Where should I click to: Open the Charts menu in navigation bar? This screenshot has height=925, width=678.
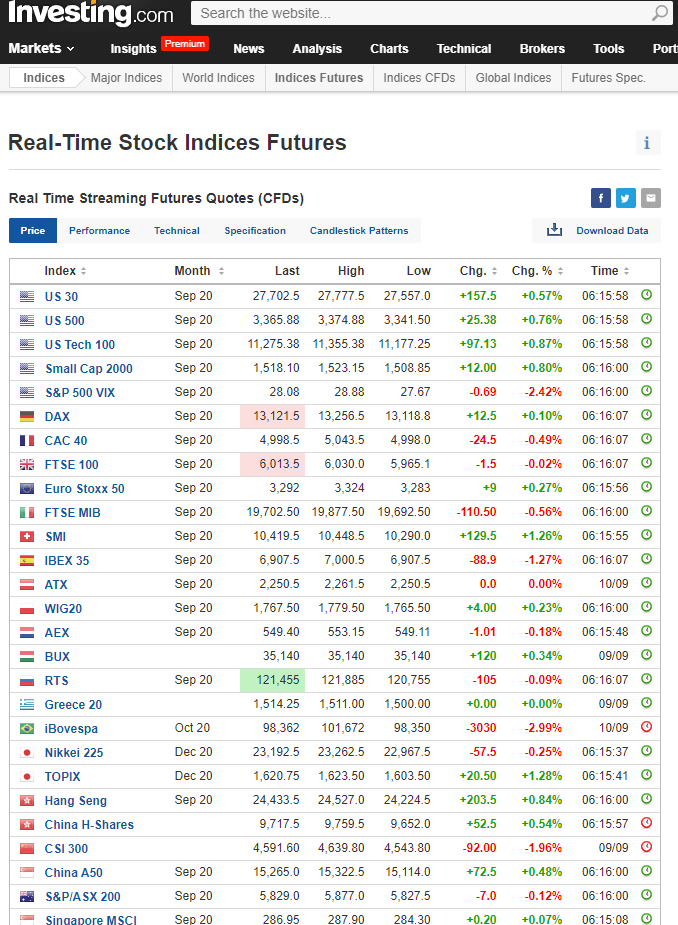click(389, 48)
